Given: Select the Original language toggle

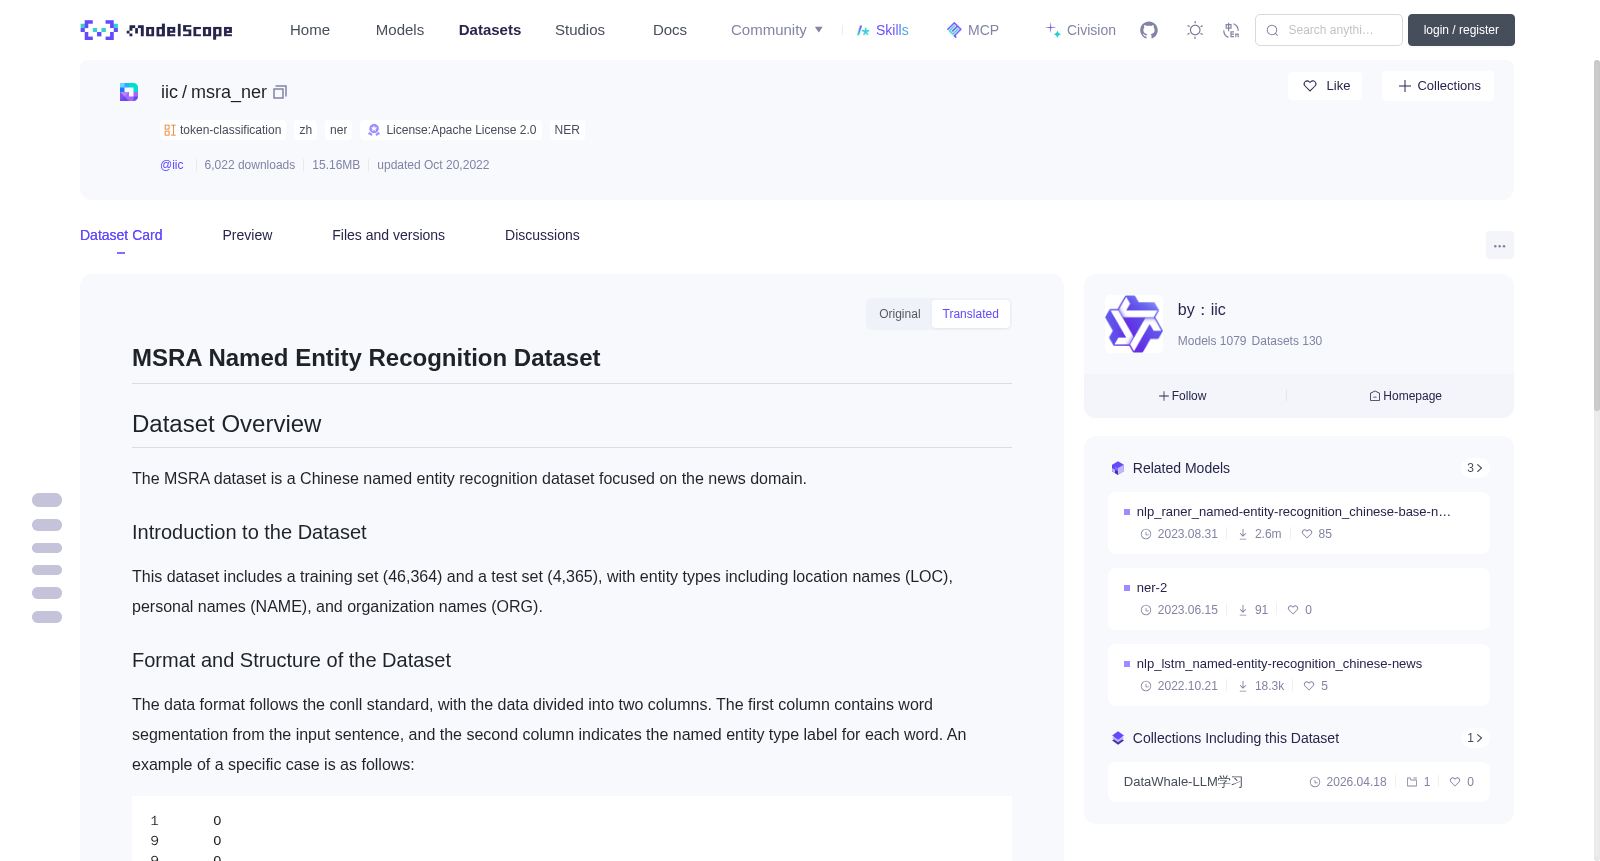Looking at the screenshot, I should pyautogui.click(x=899, y=314).
